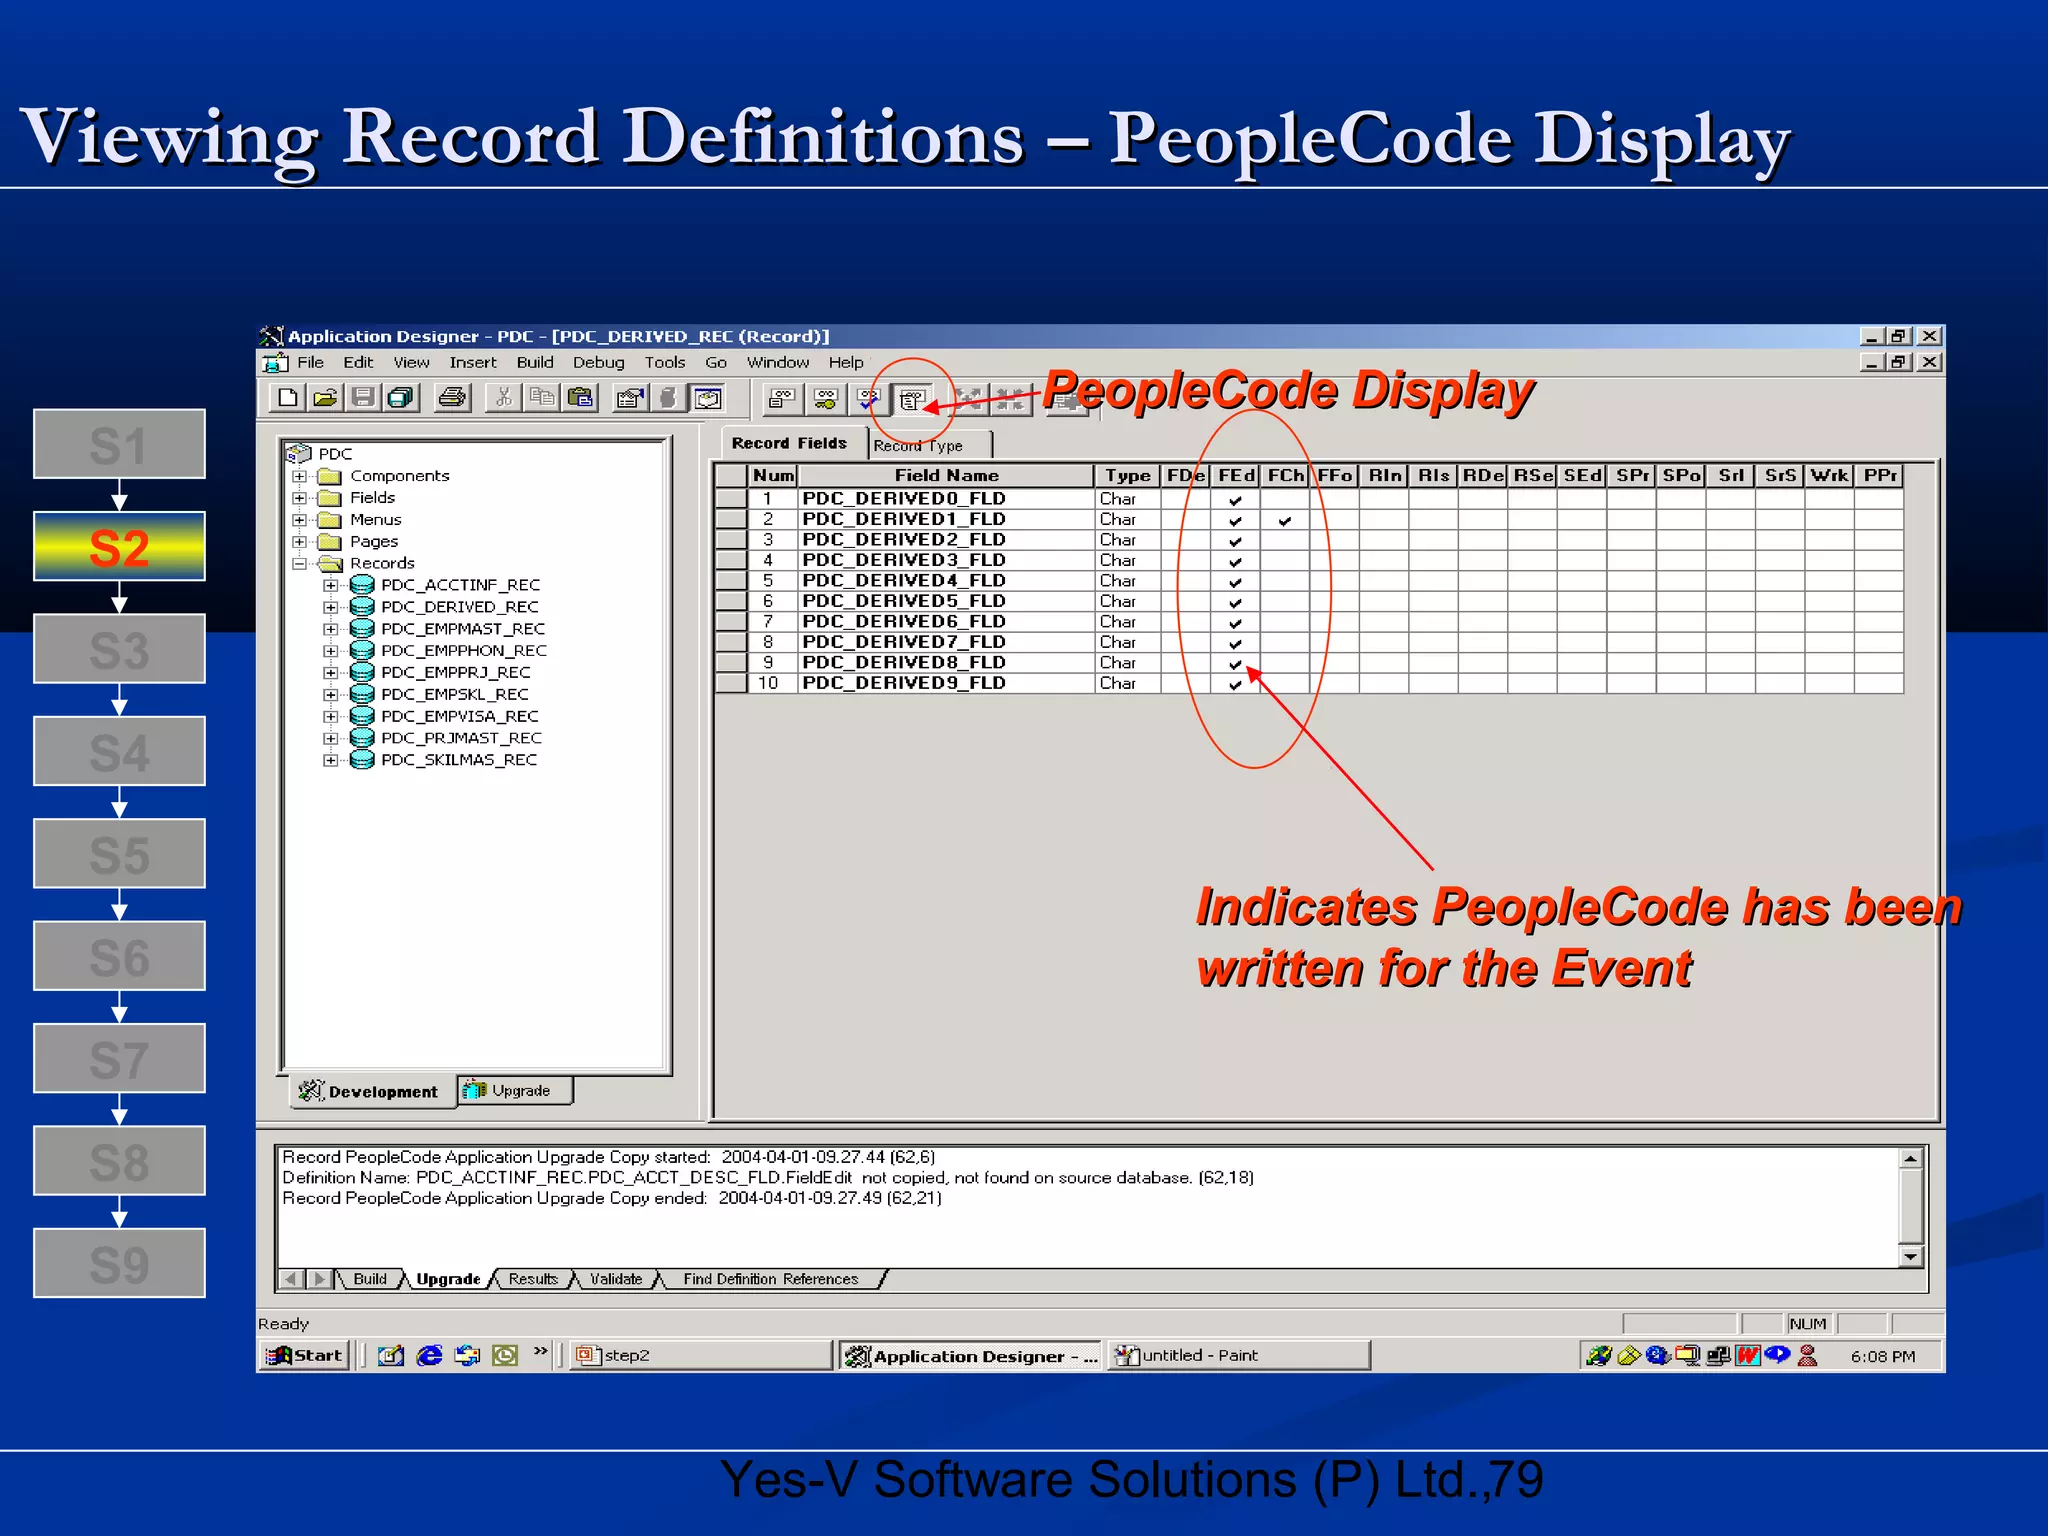Viewport: 2048px width, 1536px height.
Task: Select the PeopleCode Display toolbar icon
Action: coord(910,400)
